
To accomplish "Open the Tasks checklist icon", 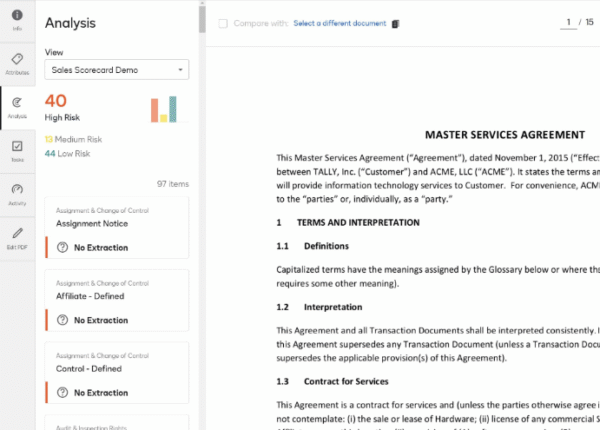I will (17, 150).
